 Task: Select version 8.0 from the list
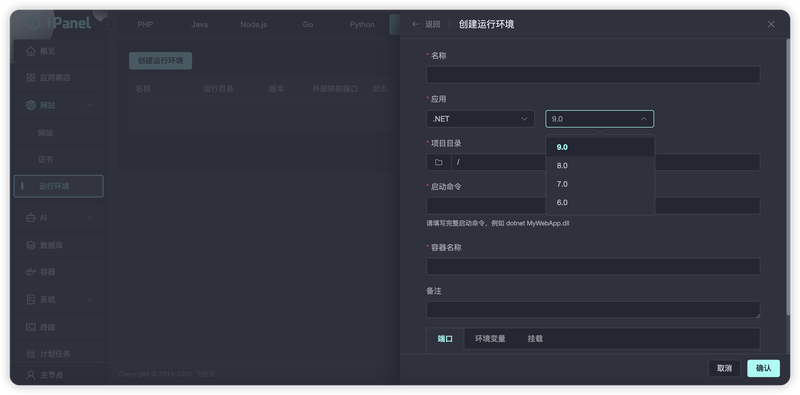click(600, 165)
